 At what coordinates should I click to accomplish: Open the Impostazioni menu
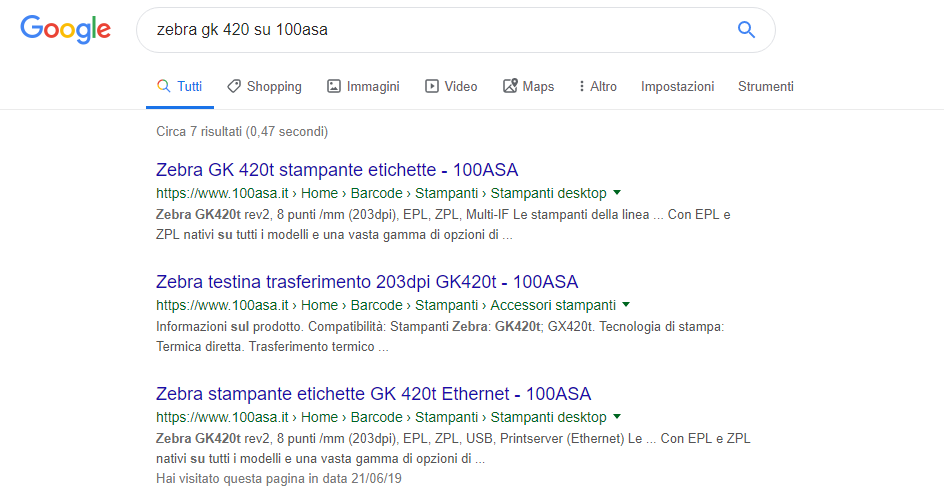point(677,87)
